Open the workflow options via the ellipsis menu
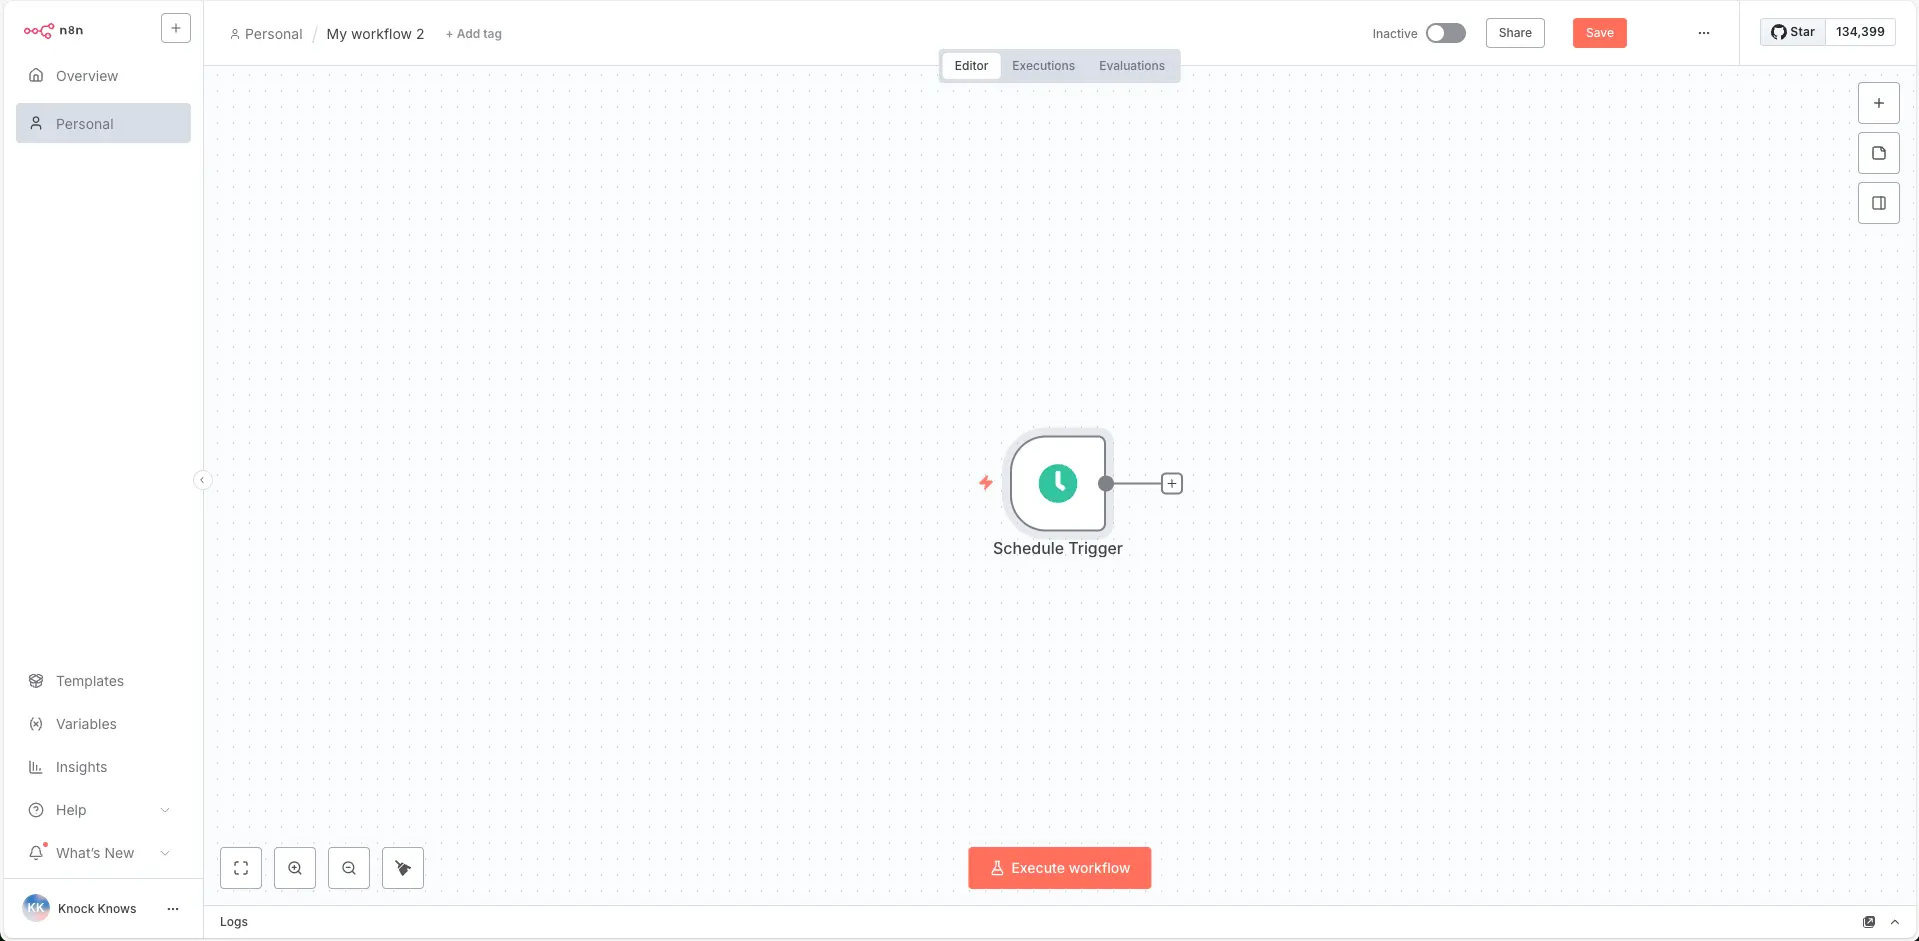 pyautogui.click(x=1703, y=32)
